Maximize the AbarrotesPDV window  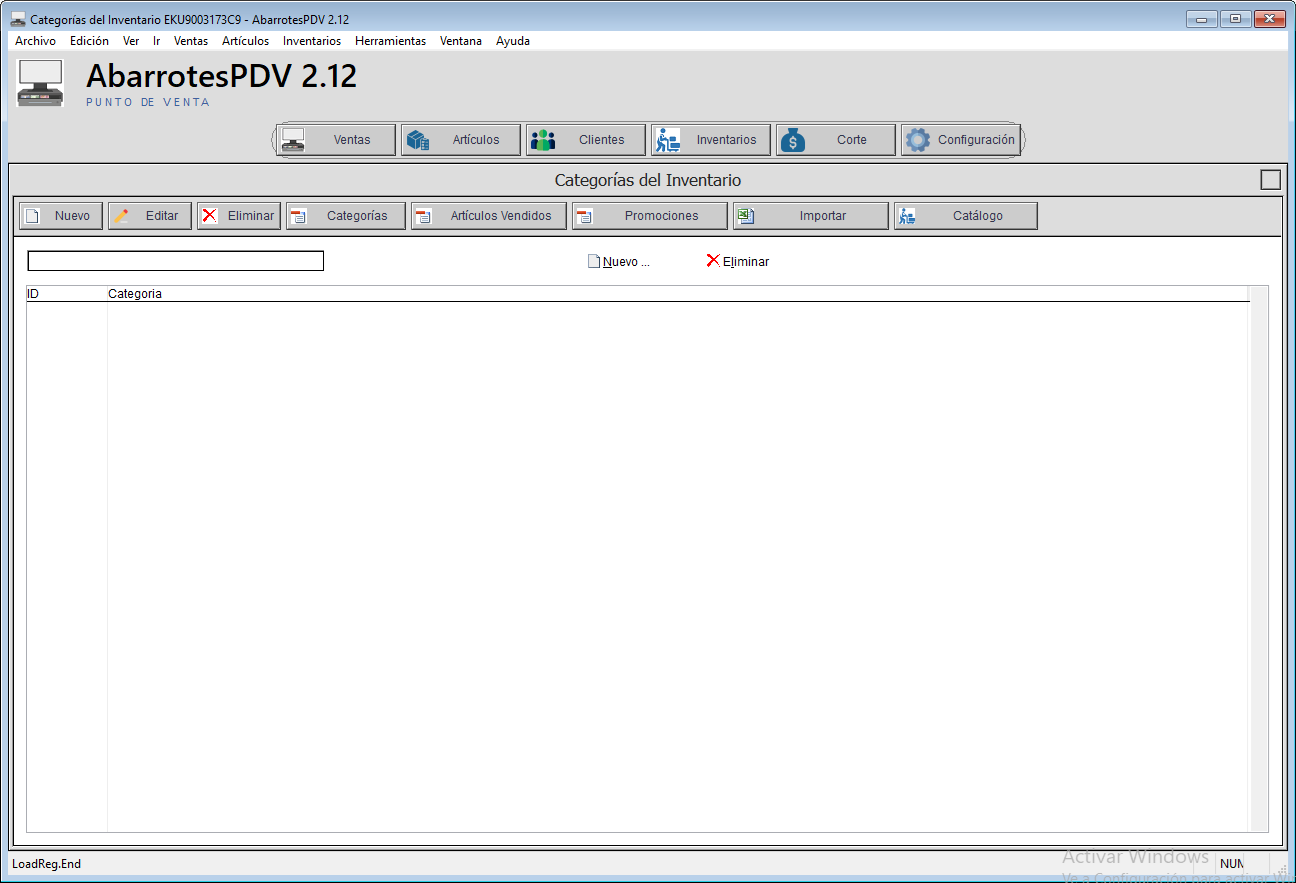pyautogui.click(x=1235, y=19)
